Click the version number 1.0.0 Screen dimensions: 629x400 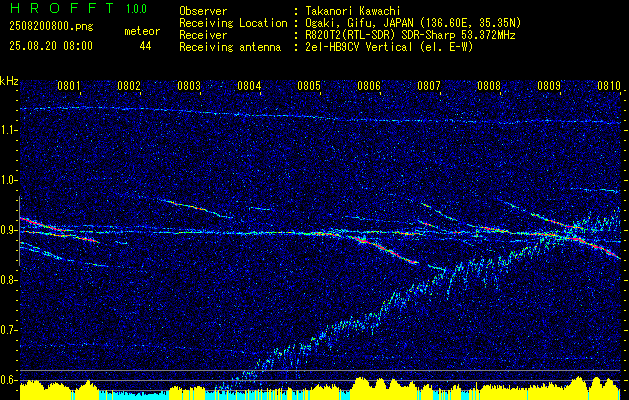point(136,9)
